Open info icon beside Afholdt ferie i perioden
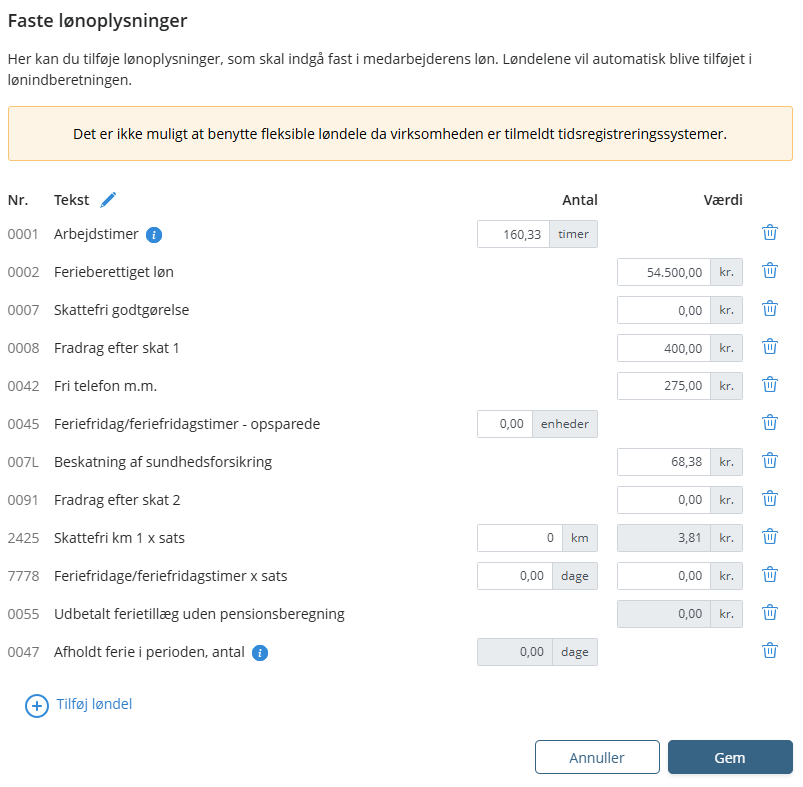Image resolution: width=803 pixels, height=787 pixels. pos(260,653)
